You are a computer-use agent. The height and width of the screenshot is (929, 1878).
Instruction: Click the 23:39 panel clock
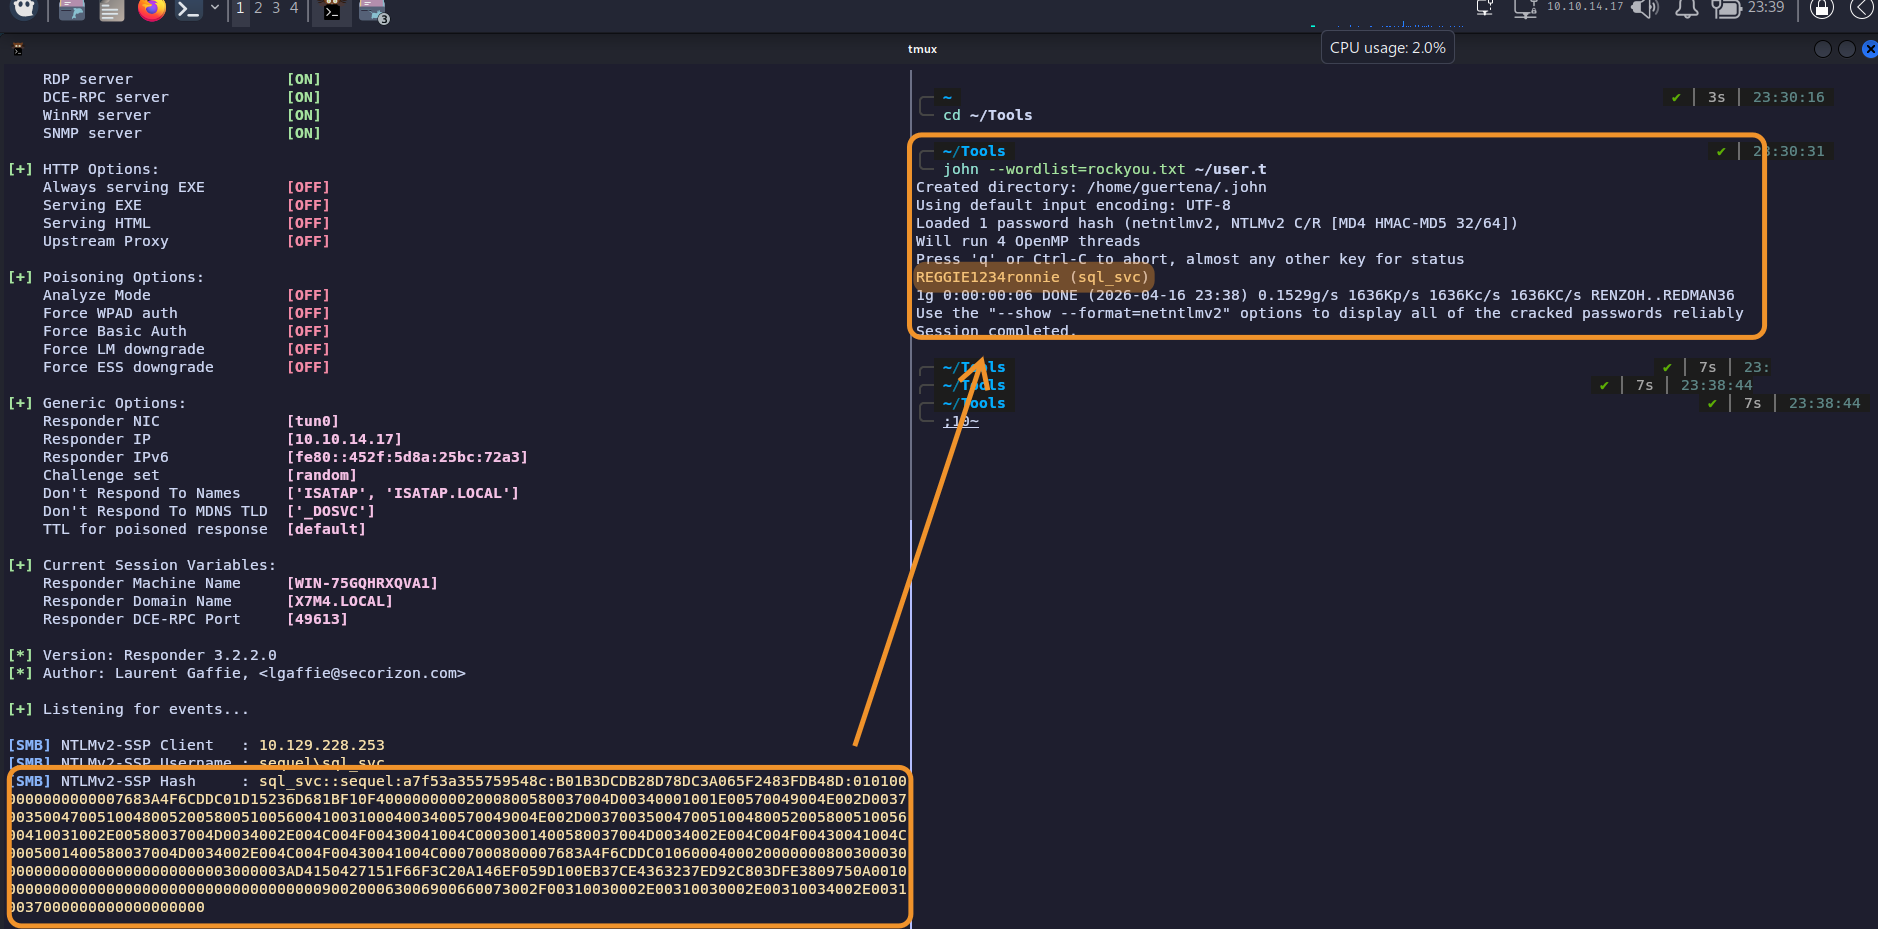pyautogui.click(x=1766, y=8)
